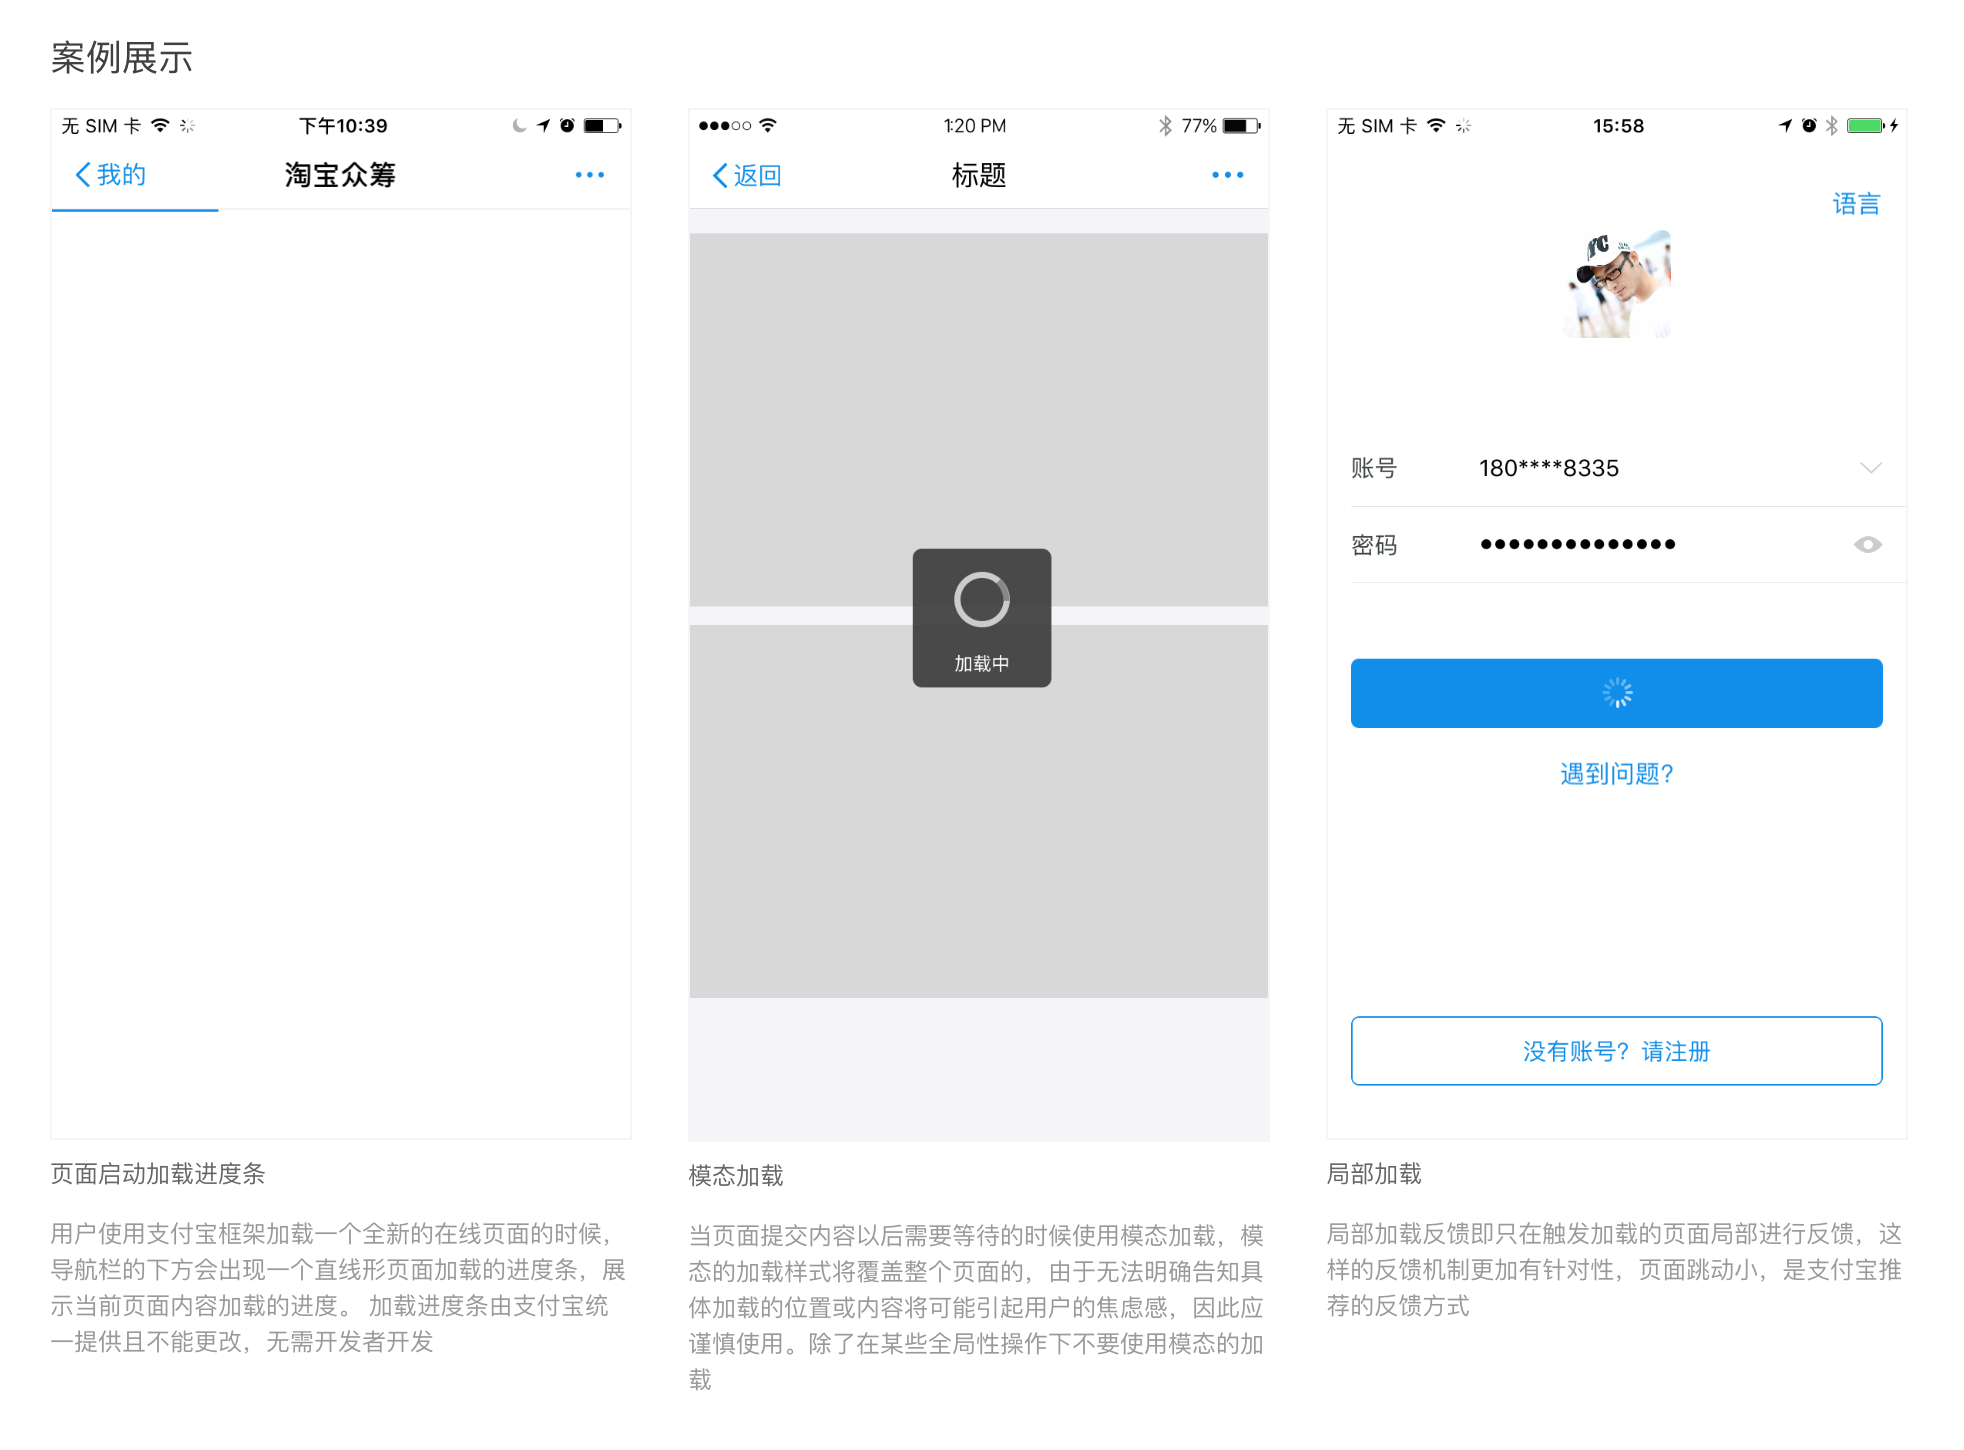
Task: Click the 1:20 PM clock text
Action: pyautogui.click(x=975, y=125)
